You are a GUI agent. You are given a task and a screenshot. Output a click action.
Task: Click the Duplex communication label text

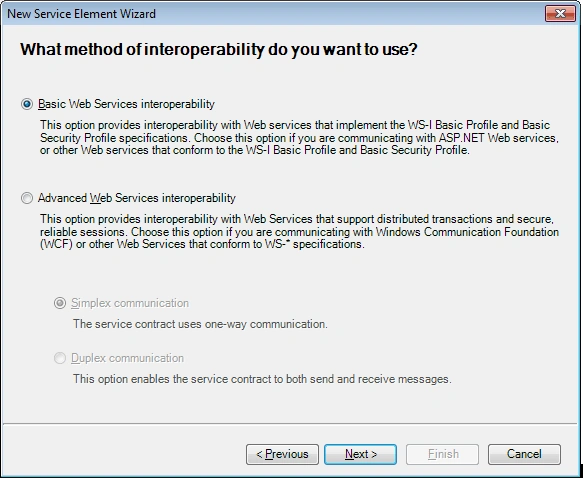point(127,358)
